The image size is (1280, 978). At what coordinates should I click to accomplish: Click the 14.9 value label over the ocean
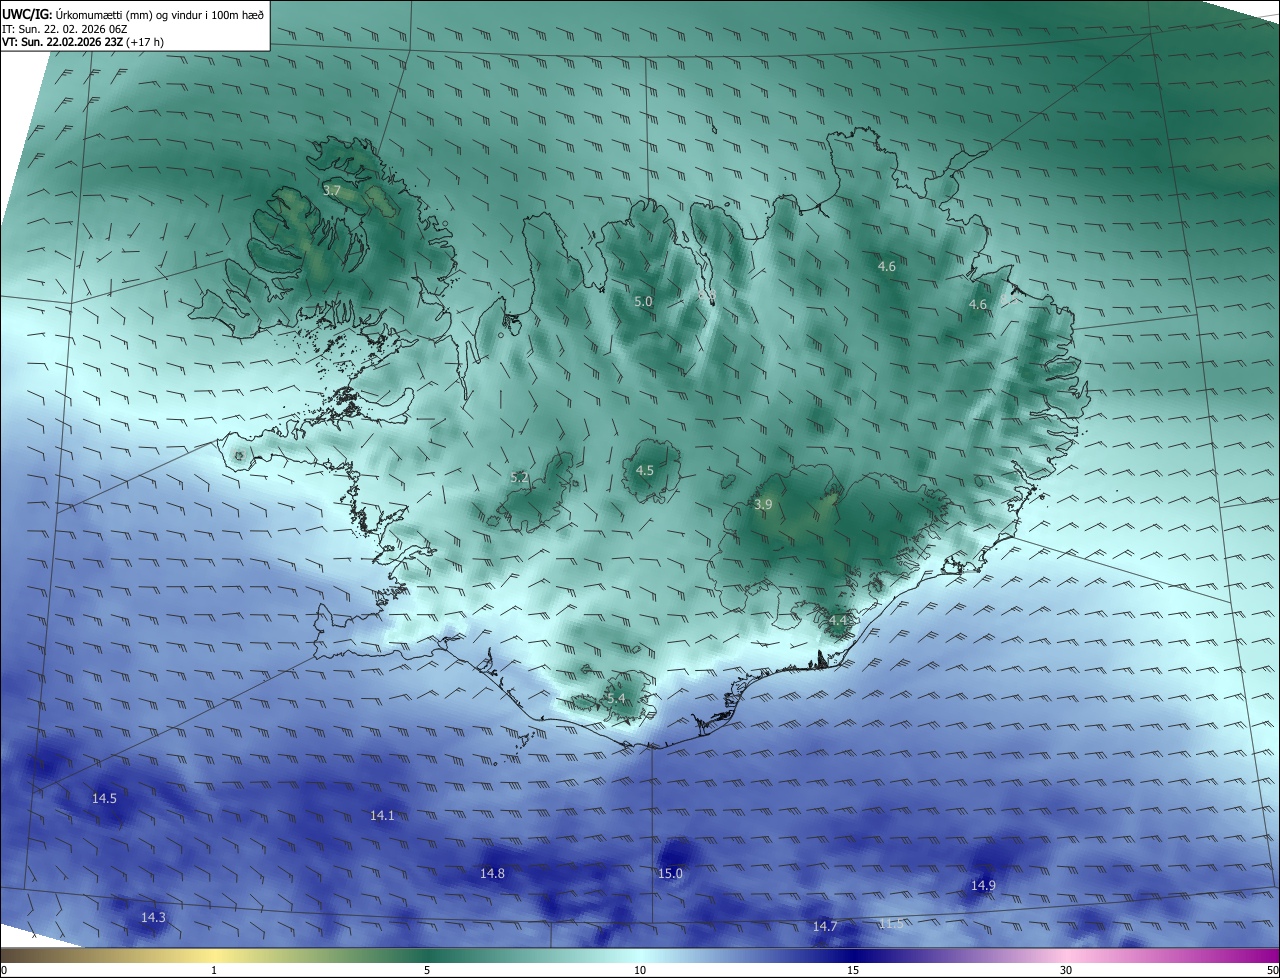tap(983, 886)
